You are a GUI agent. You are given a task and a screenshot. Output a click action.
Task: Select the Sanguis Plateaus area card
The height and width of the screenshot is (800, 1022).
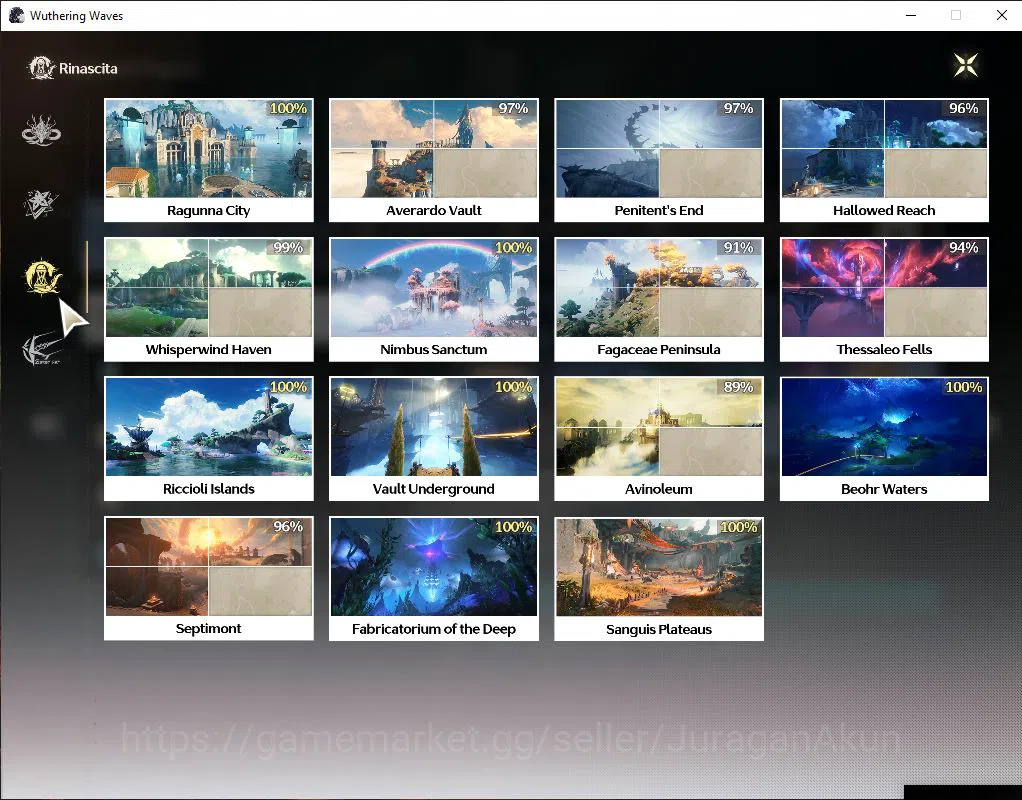click(659, 578)
